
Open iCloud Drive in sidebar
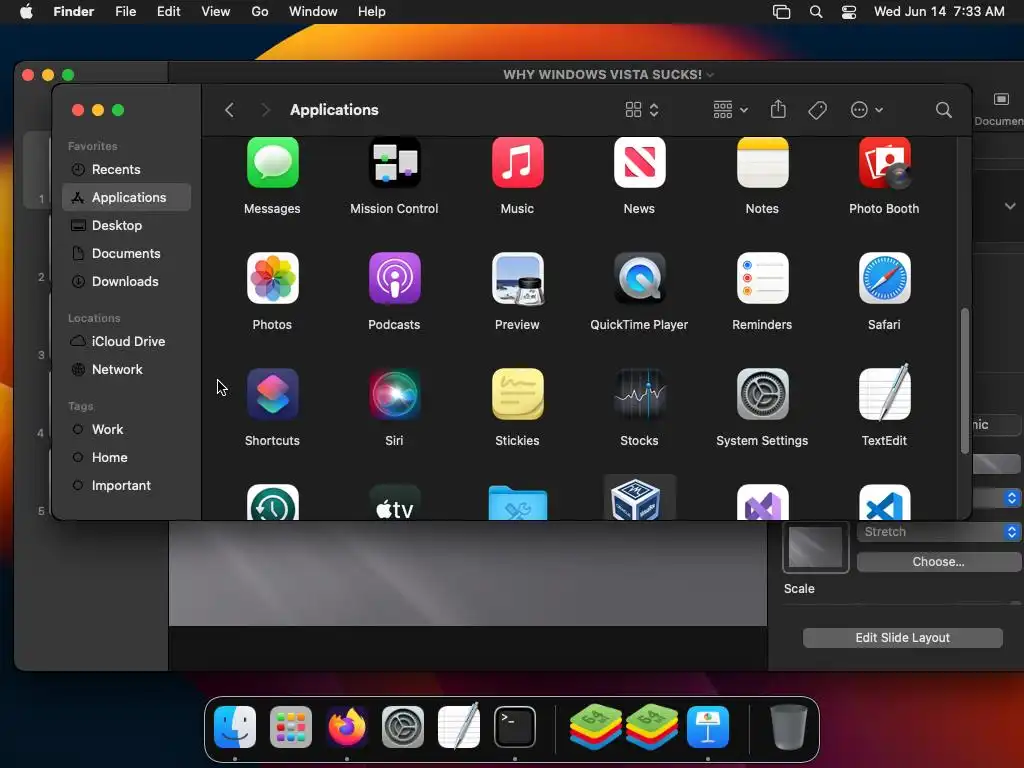(x=127, y=342)
